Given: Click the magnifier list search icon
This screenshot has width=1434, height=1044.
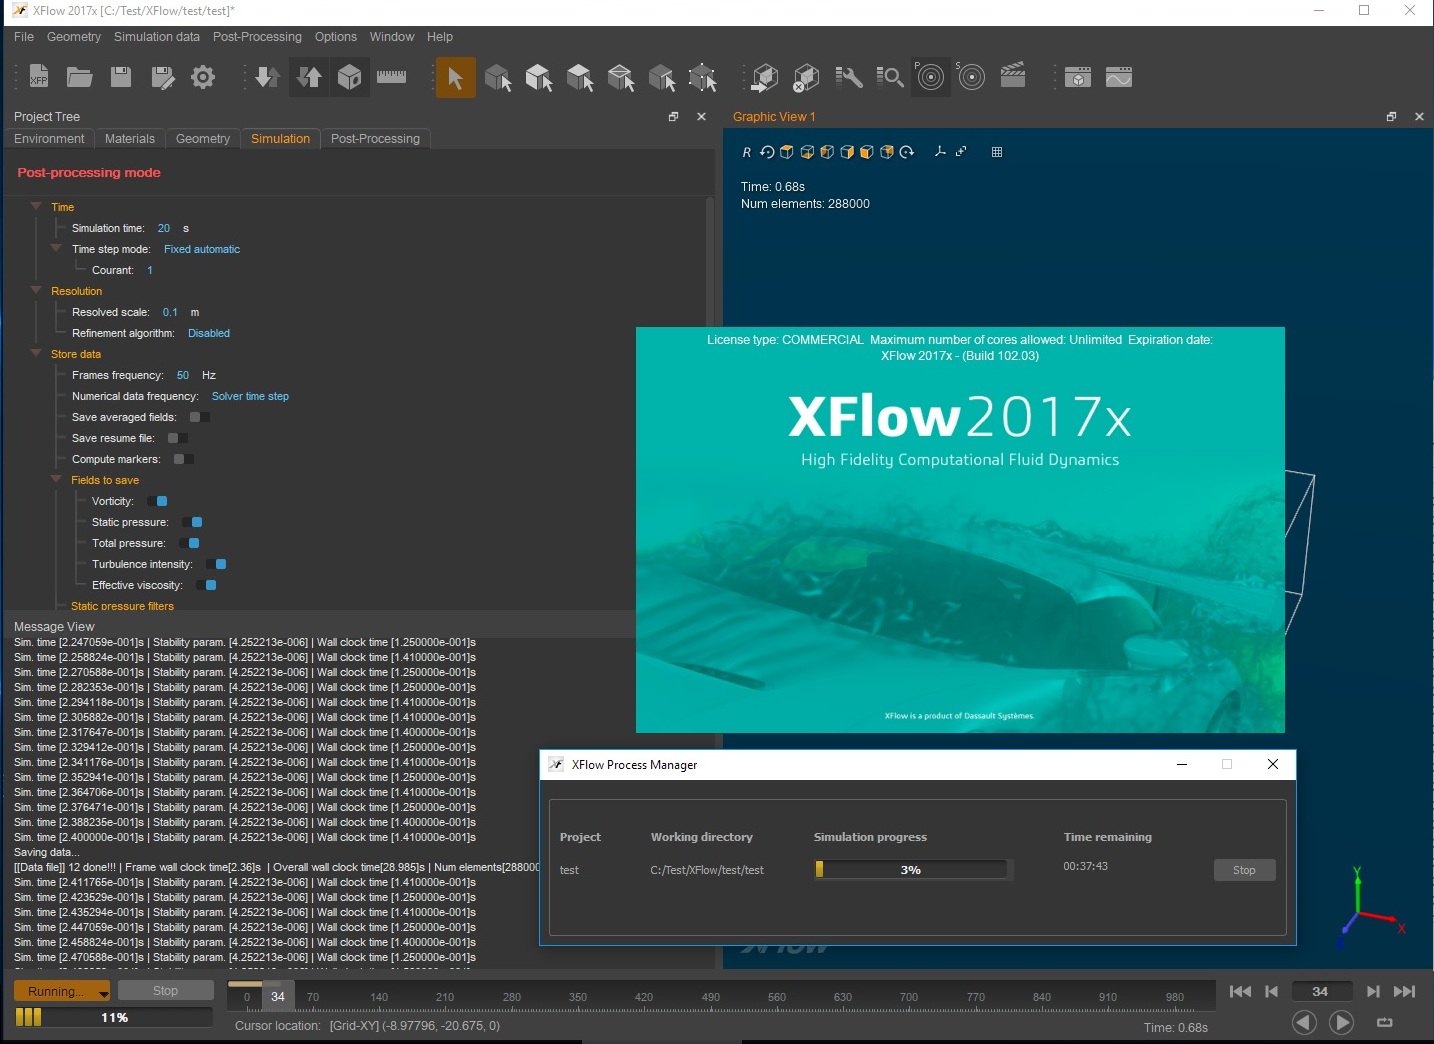Looking at the screenshot, I should pyautogui.click(x=890, y=77).
